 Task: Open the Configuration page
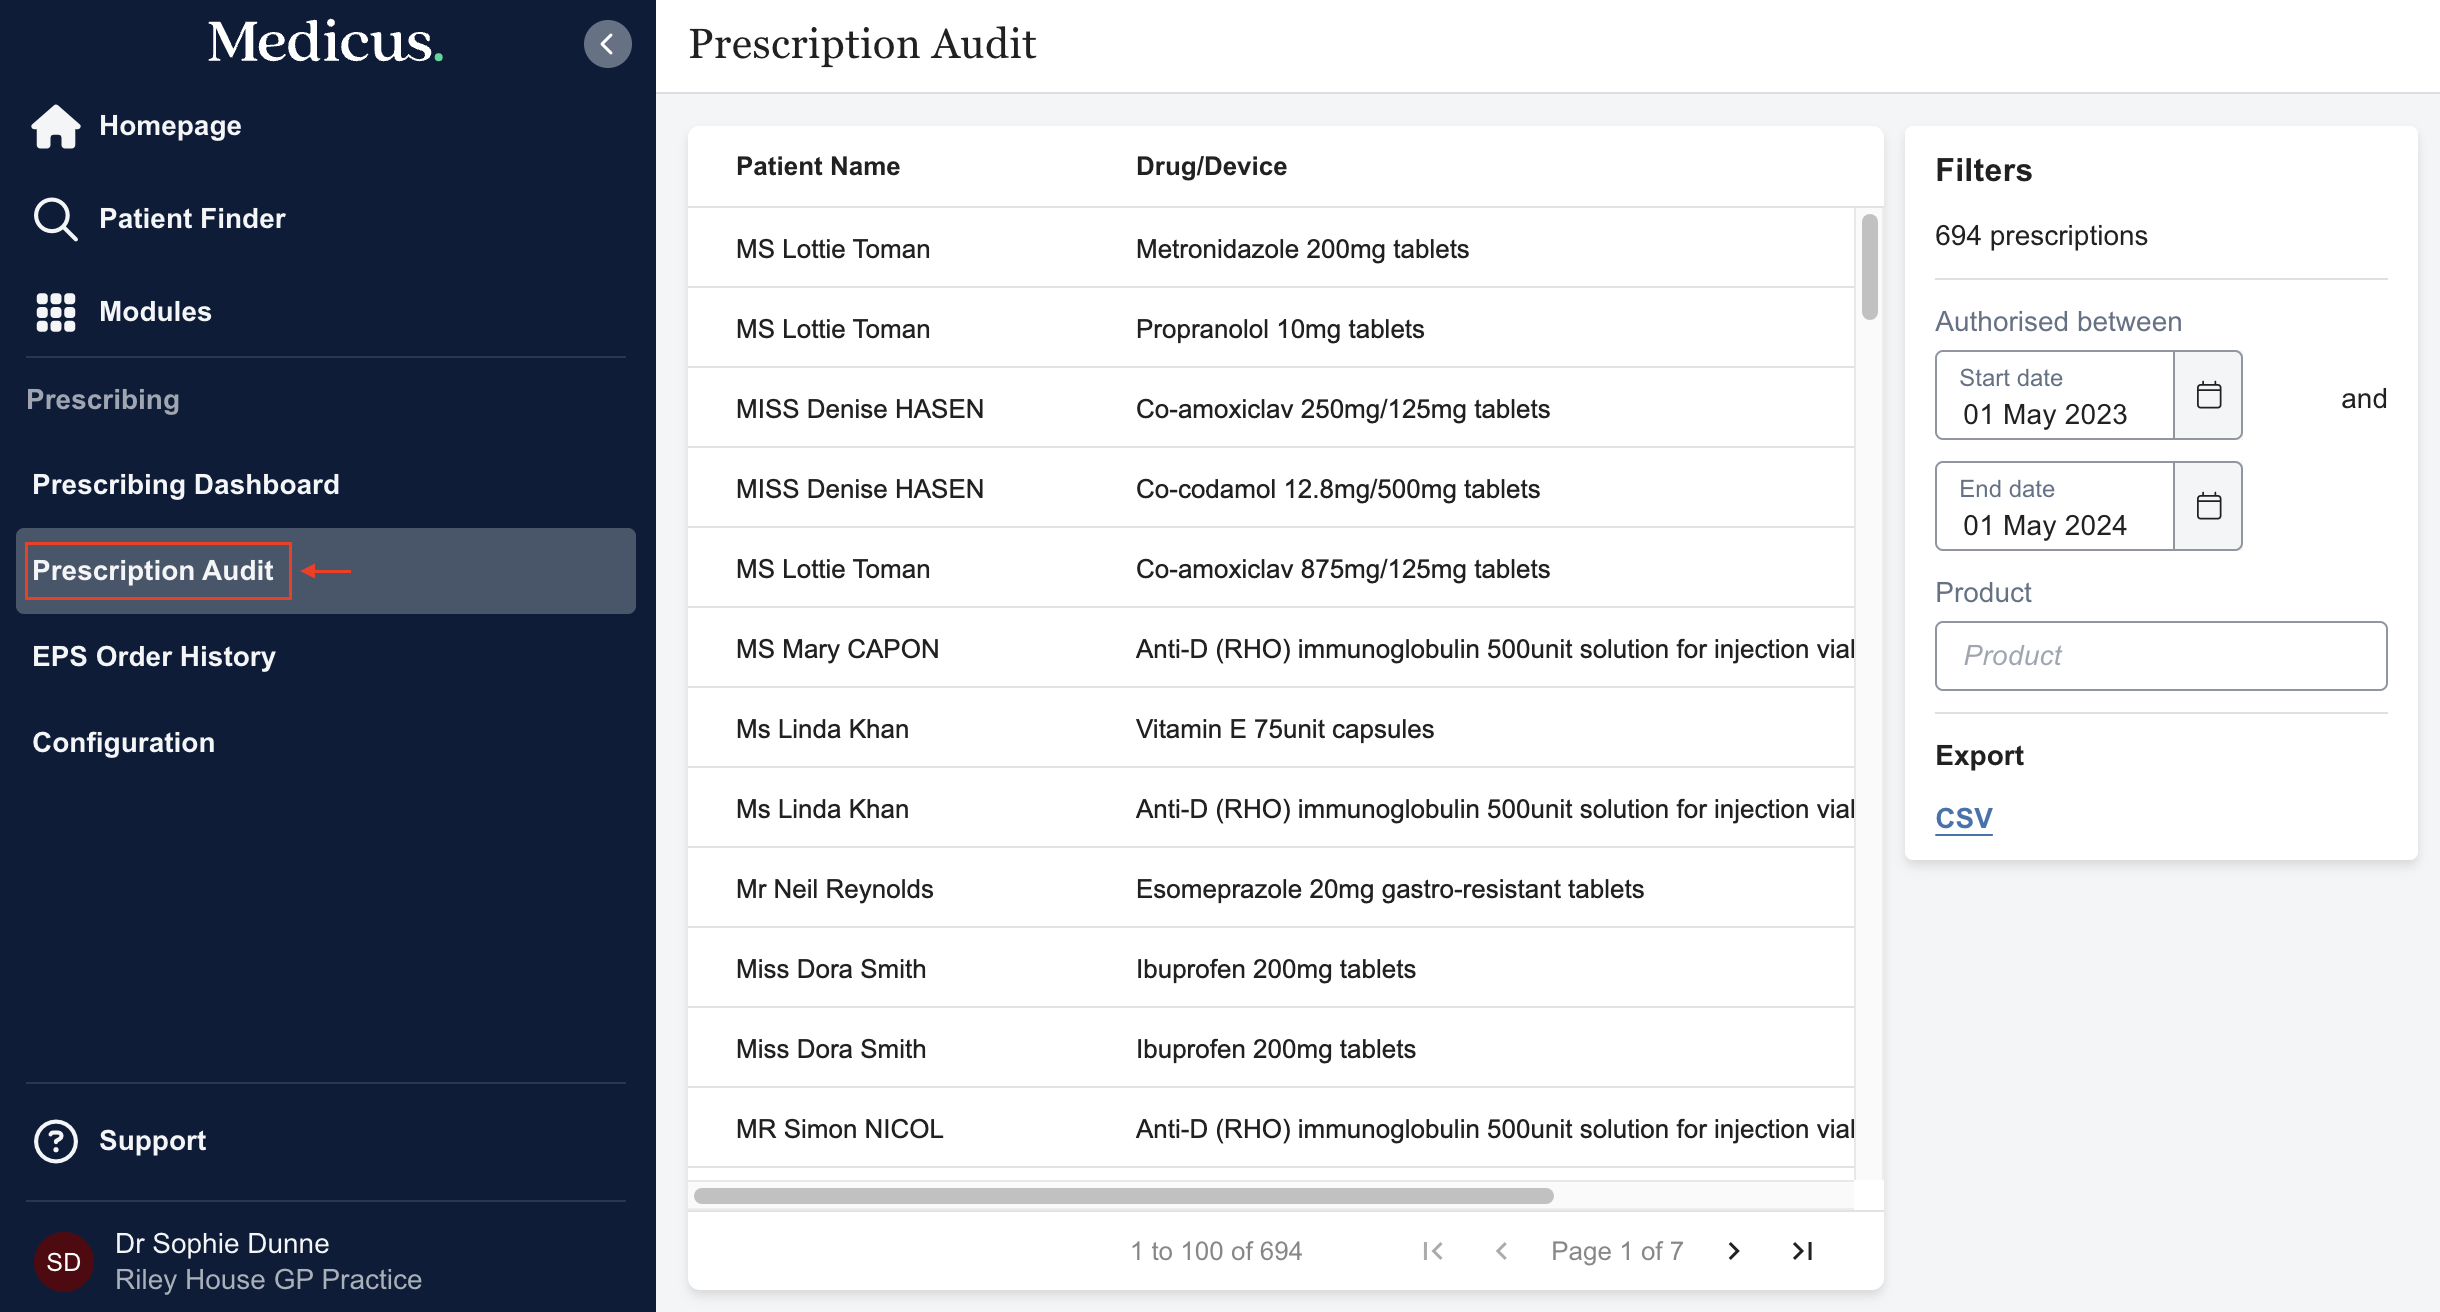click(x=123, y=742)
